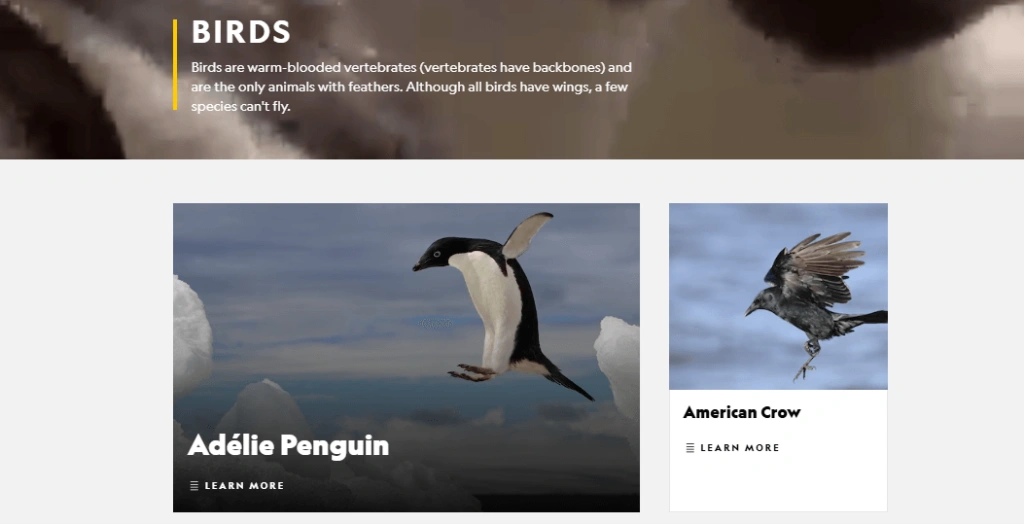This screenshot has width=1024, height=524.
Task: Click the BIRDS page heading
Action: (x=241, y=32)
